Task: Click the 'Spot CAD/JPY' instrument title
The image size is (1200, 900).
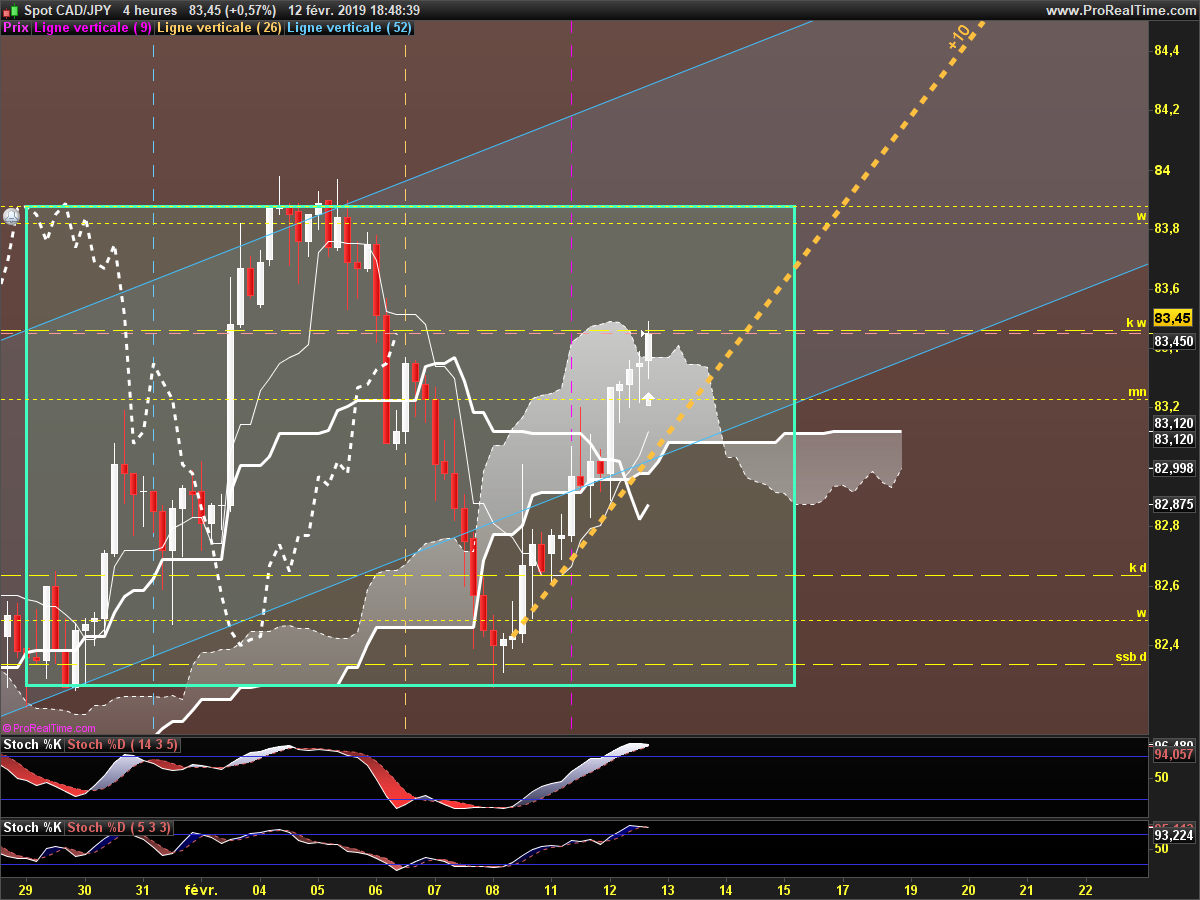Action: coord(66,10)
